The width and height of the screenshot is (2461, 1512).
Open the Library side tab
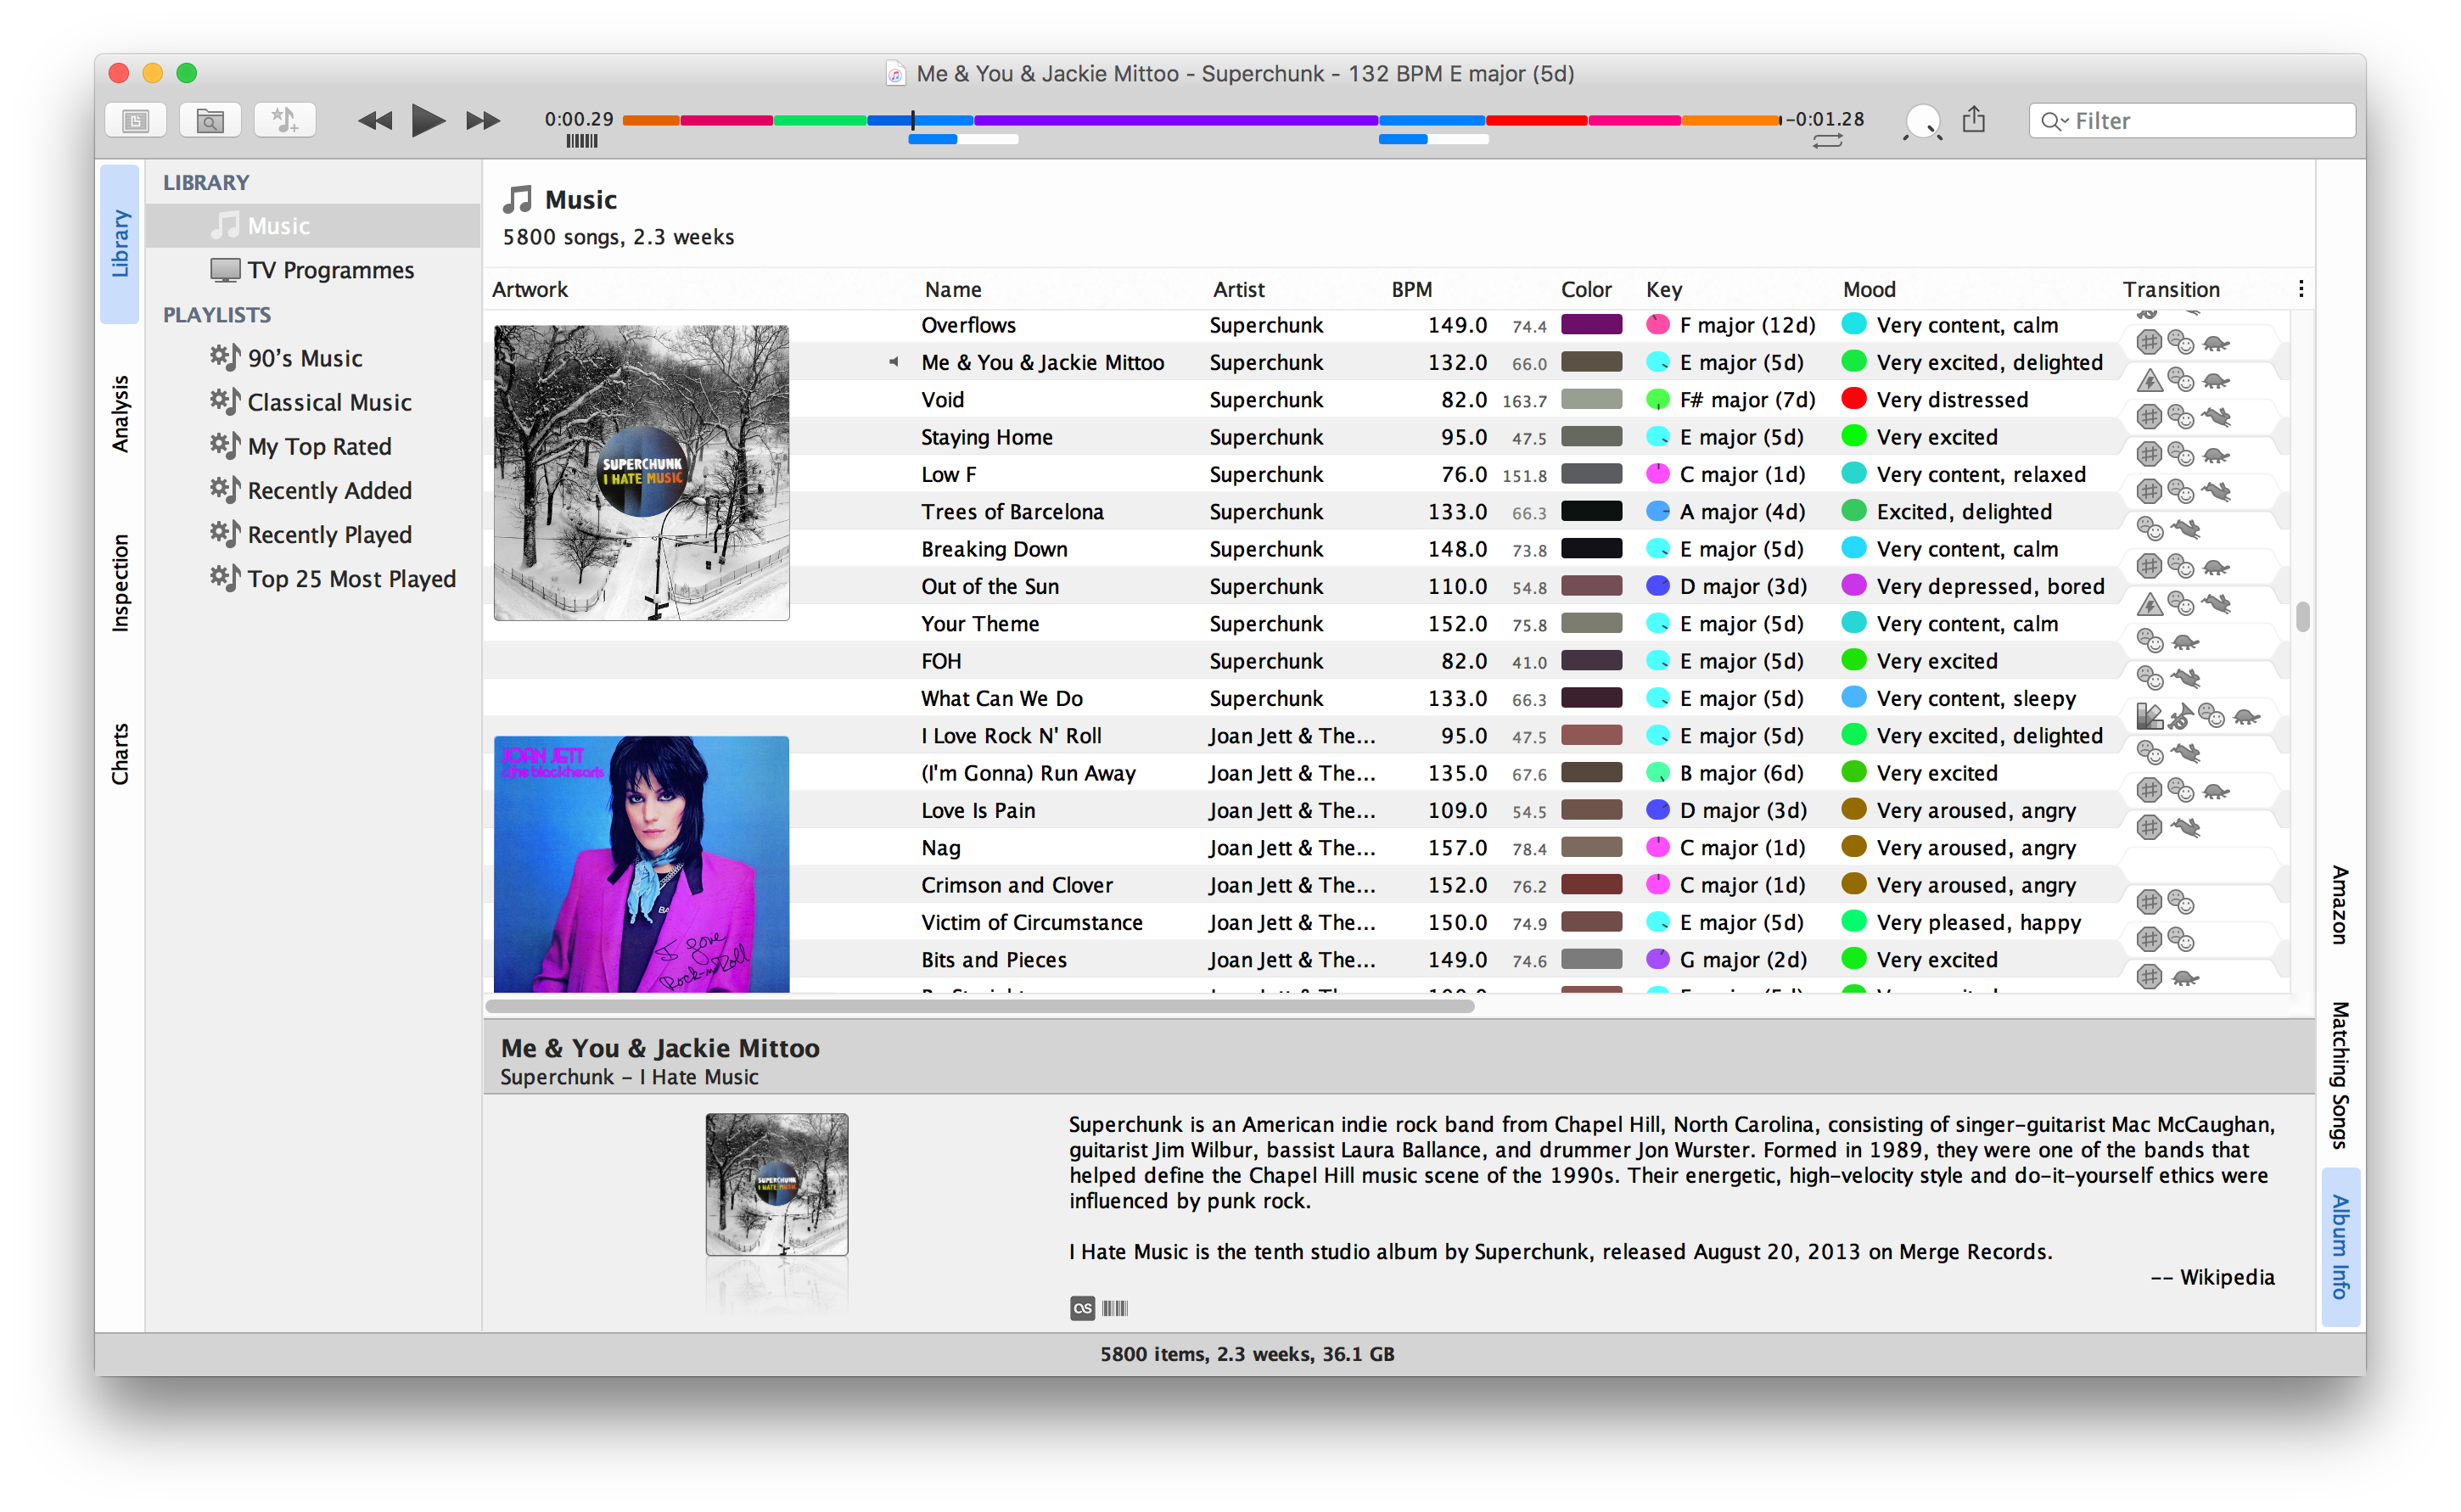[120, 243]
